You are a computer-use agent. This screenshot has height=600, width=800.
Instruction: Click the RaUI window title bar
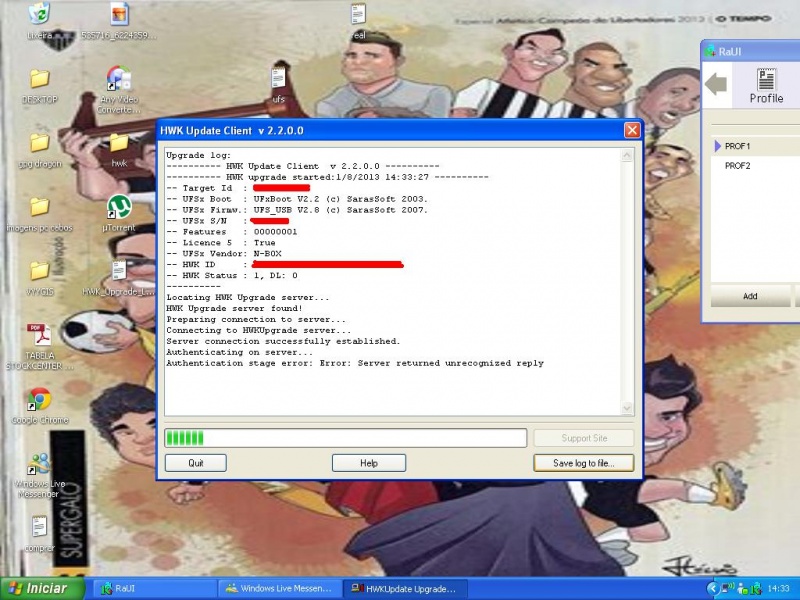coord(751,51)
